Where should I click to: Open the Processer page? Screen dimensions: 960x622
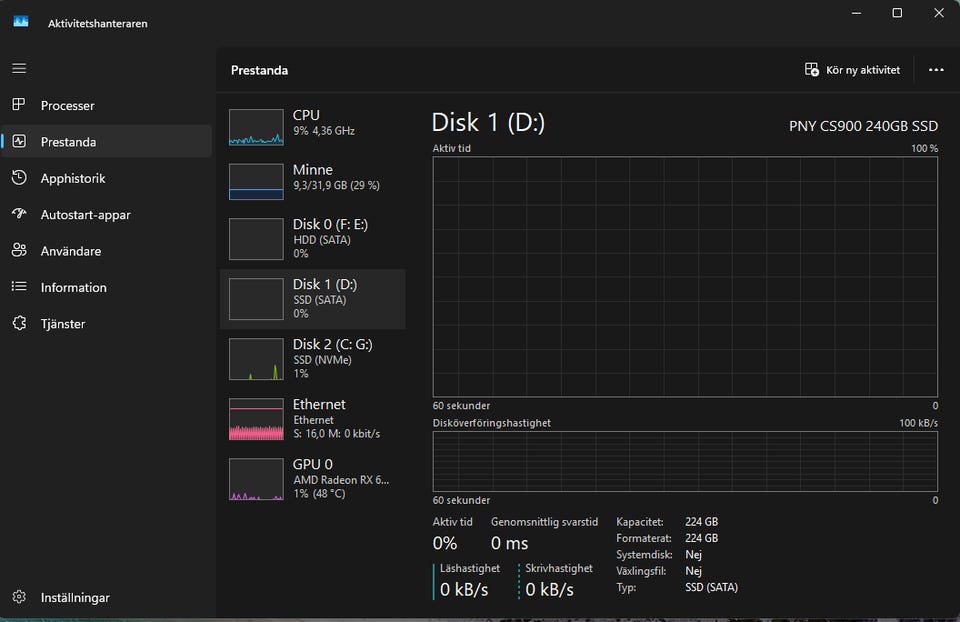(x=107, y=105)
